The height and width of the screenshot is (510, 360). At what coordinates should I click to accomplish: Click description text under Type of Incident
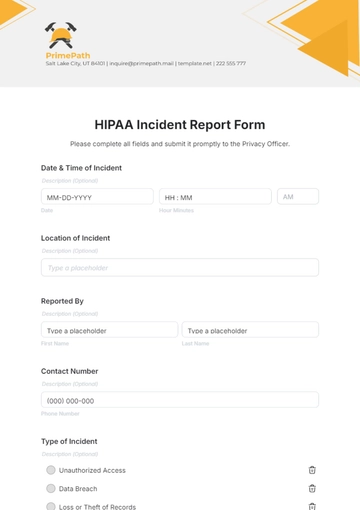(70, 454)
